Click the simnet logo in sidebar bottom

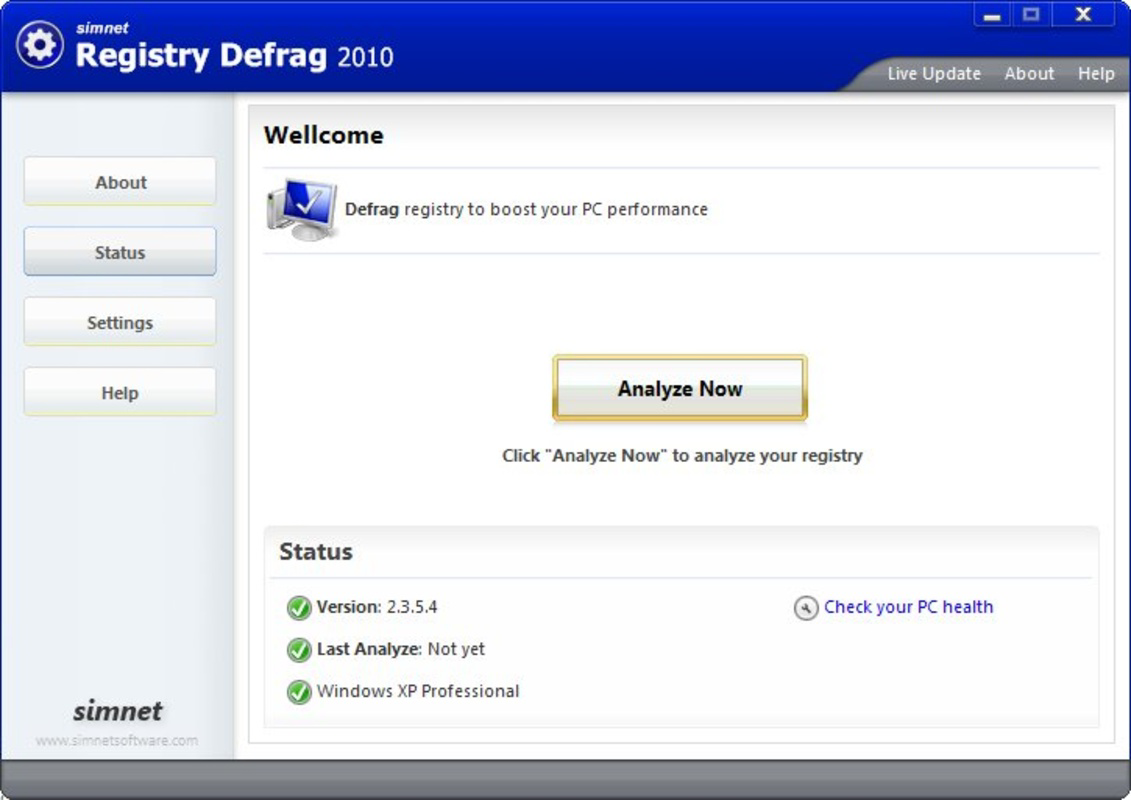click(118, 711)
